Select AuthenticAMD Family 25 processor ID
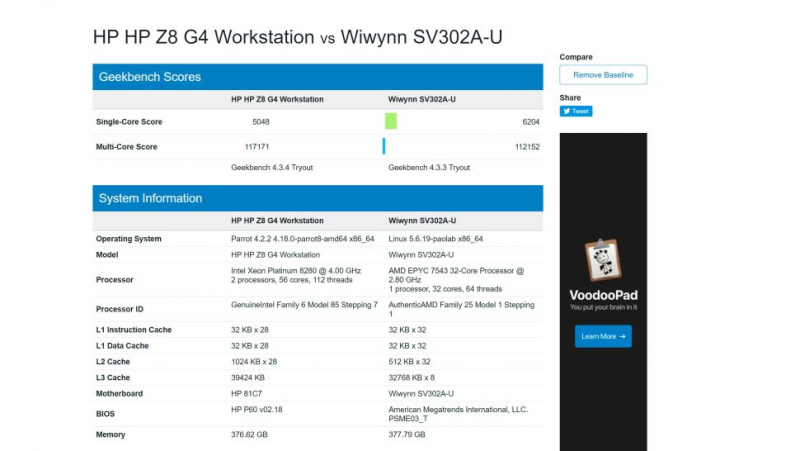The height and width of the screenshot is (451, 800). (461, 309)
